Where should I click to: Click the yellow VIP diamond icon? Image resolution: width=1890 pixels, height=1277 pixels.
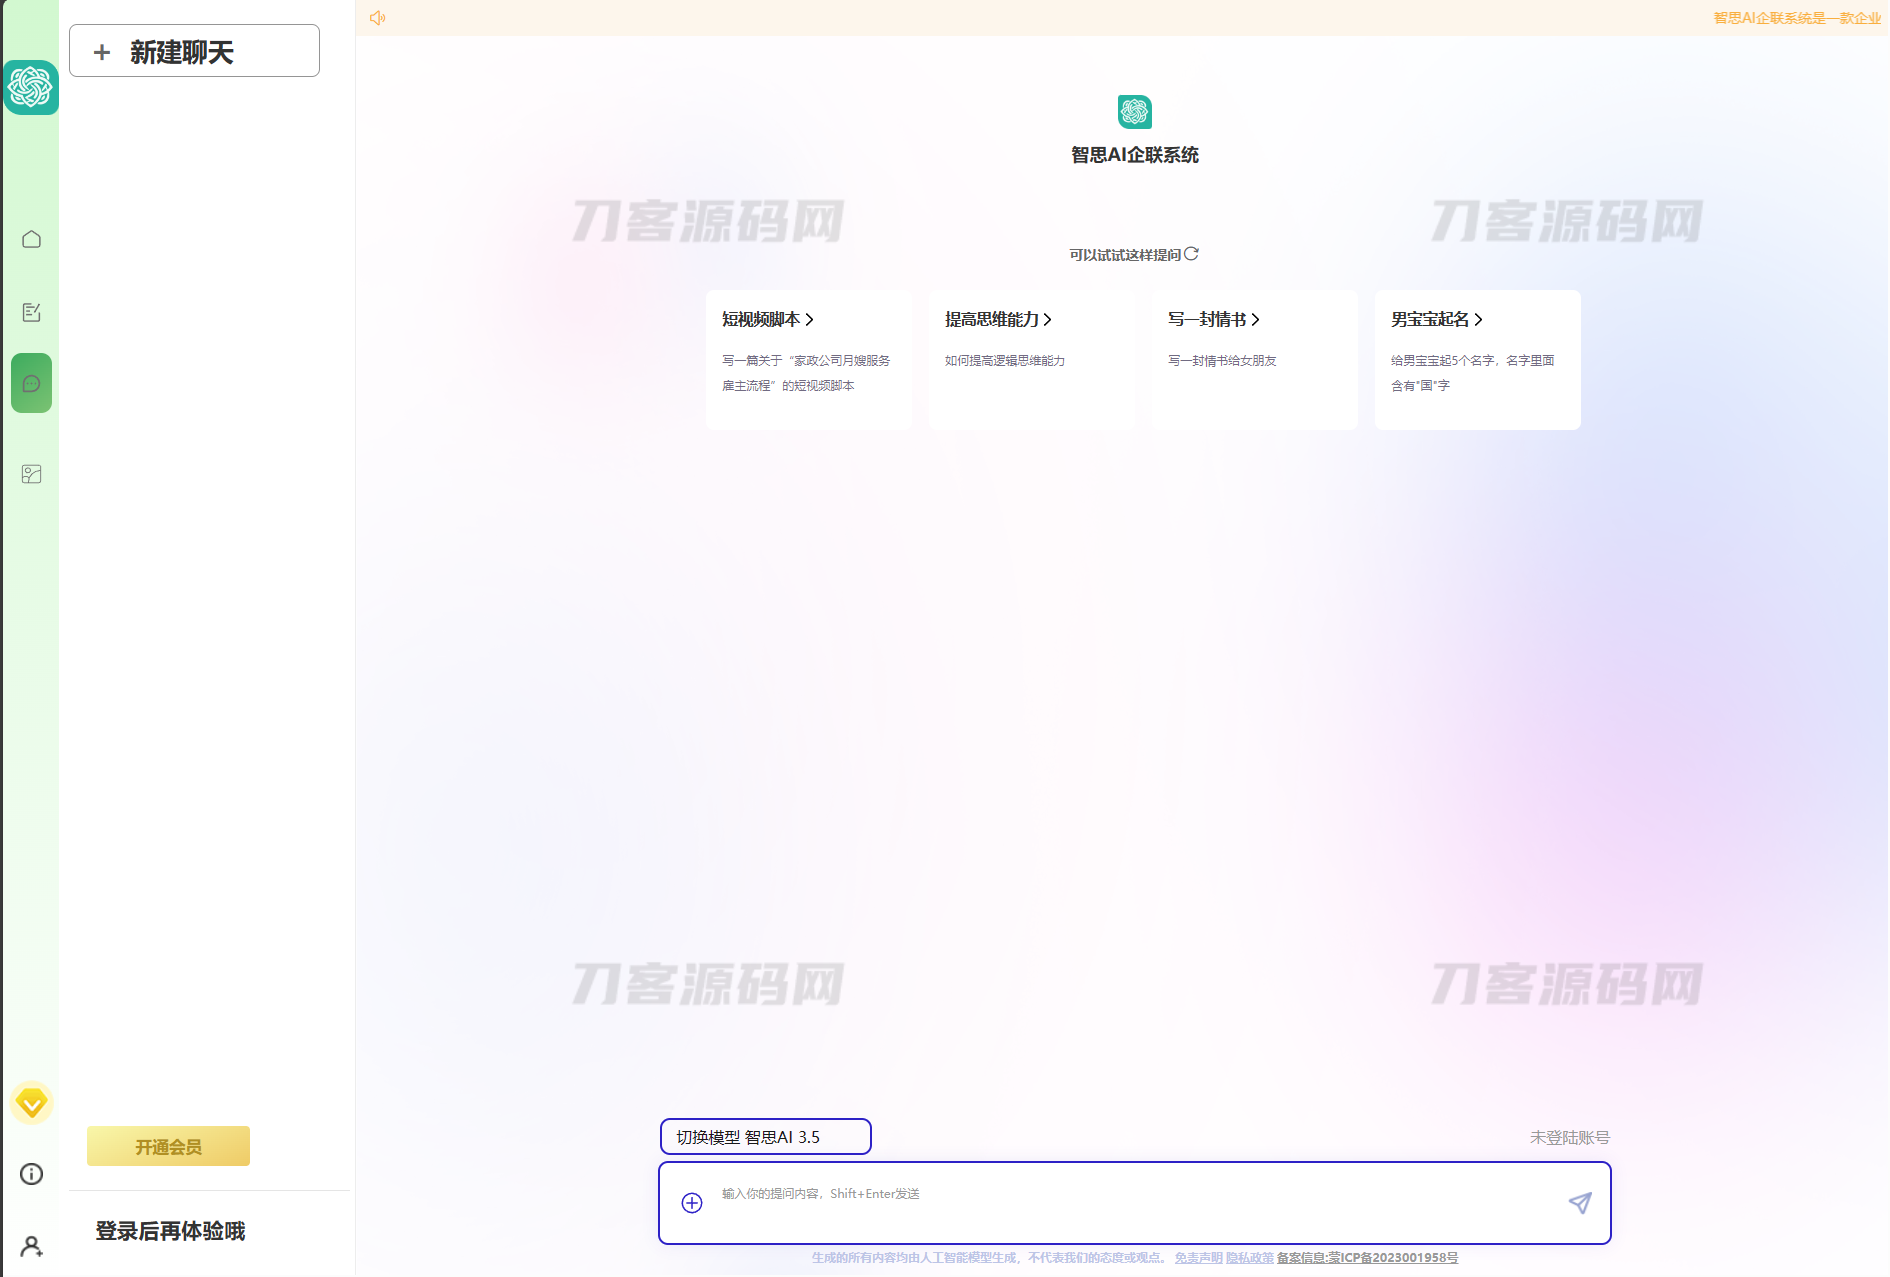pyautogui.click(x=31, y=1103)
